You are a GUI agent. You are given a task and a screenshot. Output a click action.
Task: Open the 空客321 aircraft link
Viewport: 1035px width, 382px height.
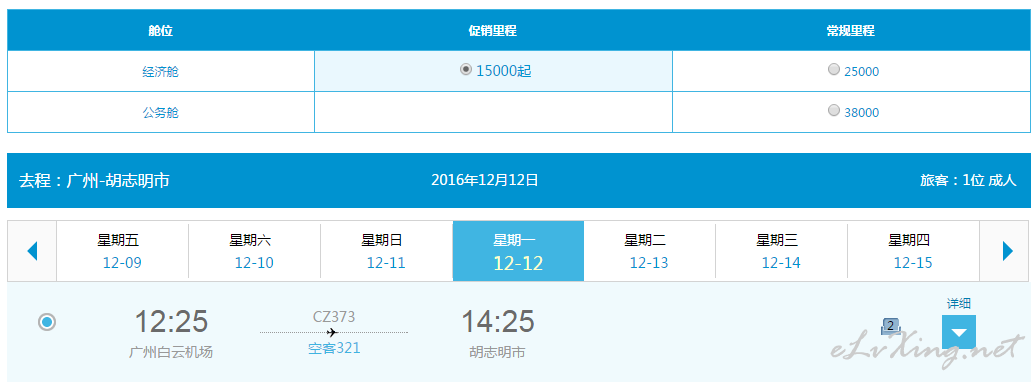[x=334, y=348]
